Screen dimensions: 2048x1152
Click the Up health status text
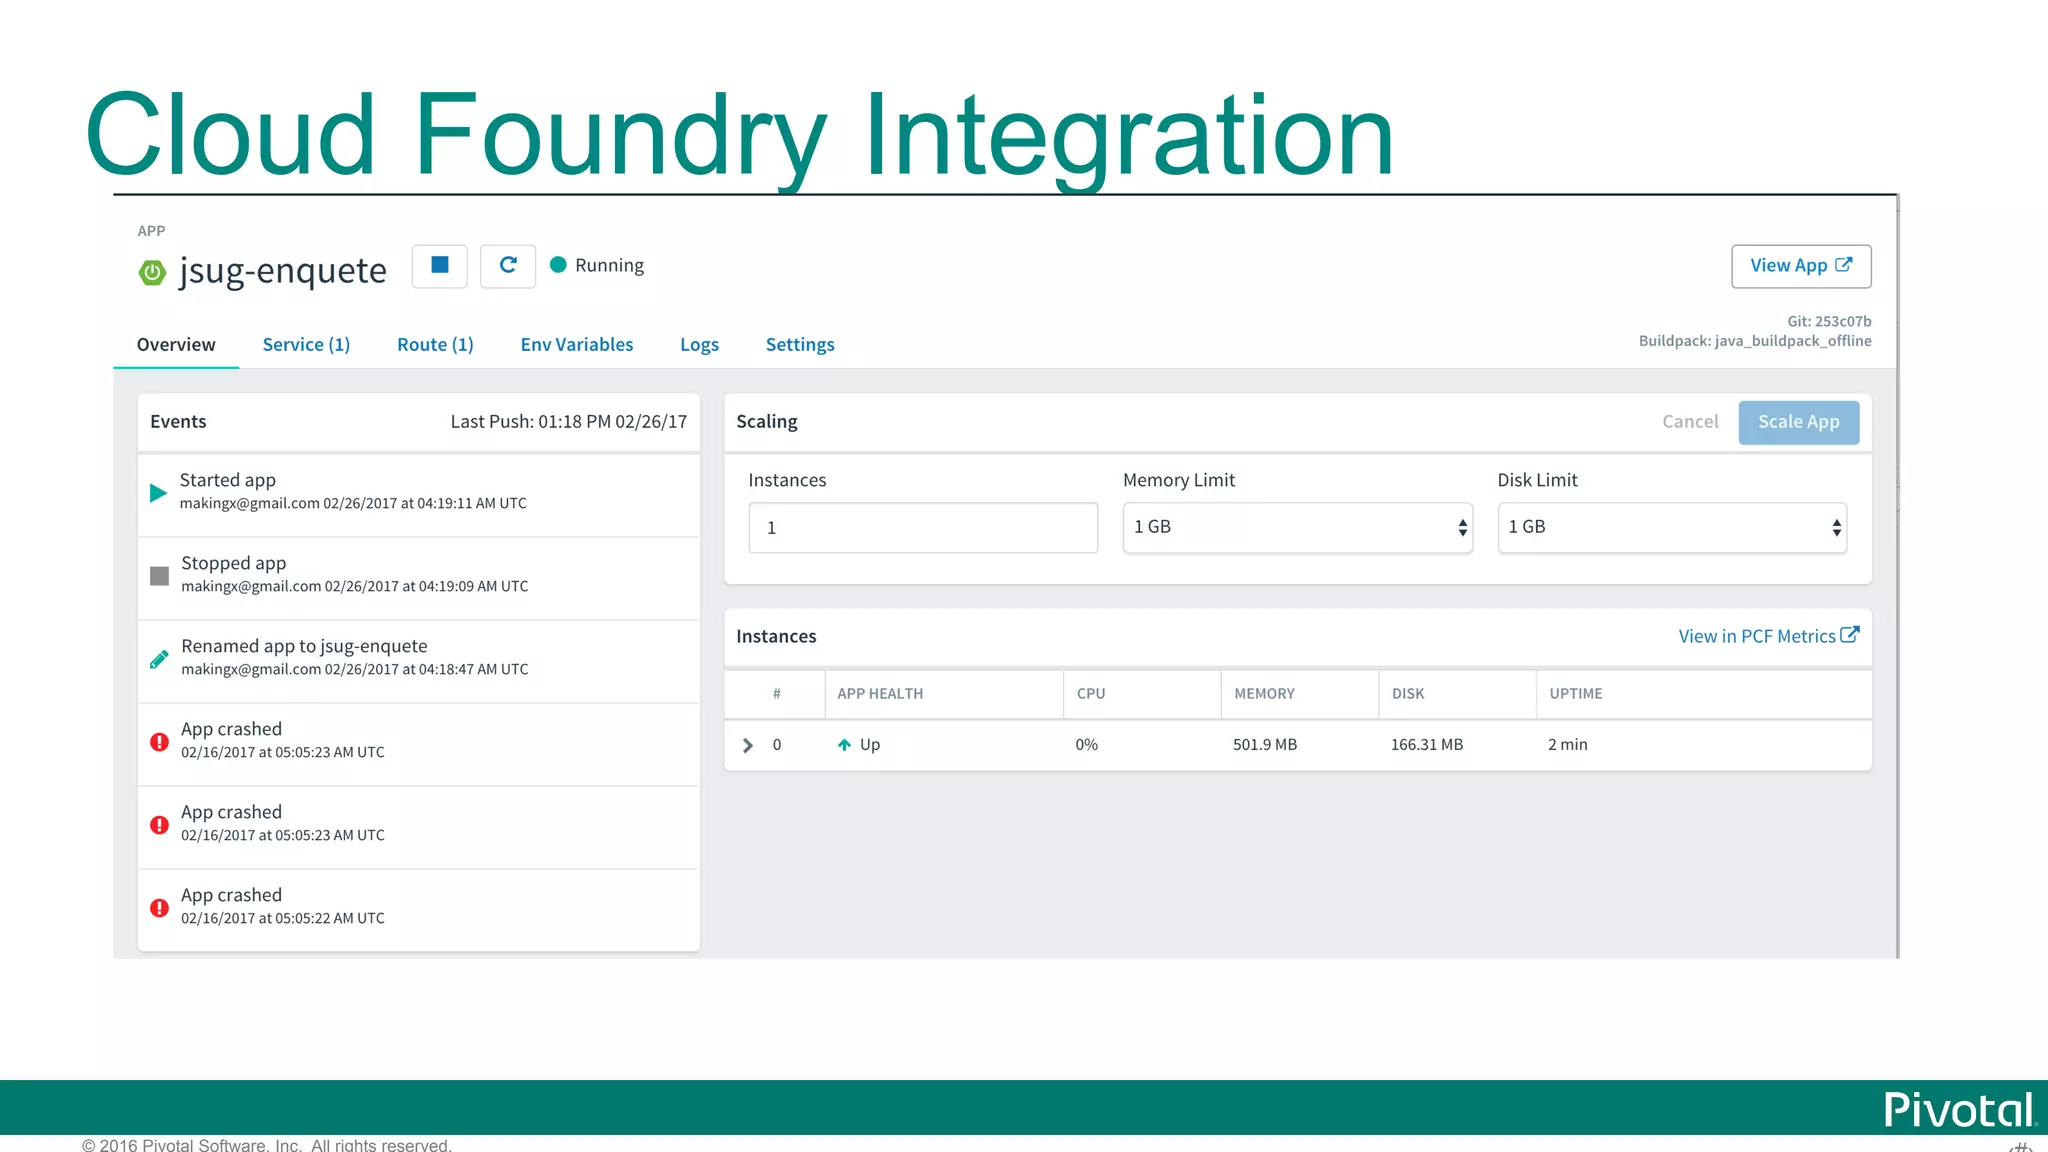(x=870, y=745)
